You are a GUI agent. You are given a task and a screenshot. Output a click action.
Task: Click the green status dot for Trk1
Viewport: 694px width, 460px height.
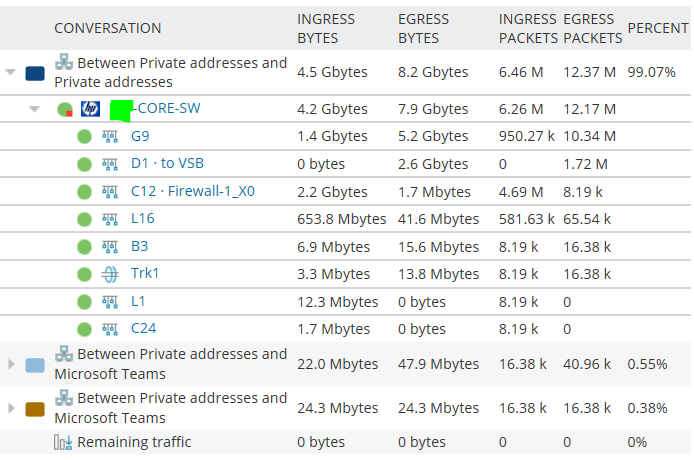pyautogui.click(x=84, y=274)
